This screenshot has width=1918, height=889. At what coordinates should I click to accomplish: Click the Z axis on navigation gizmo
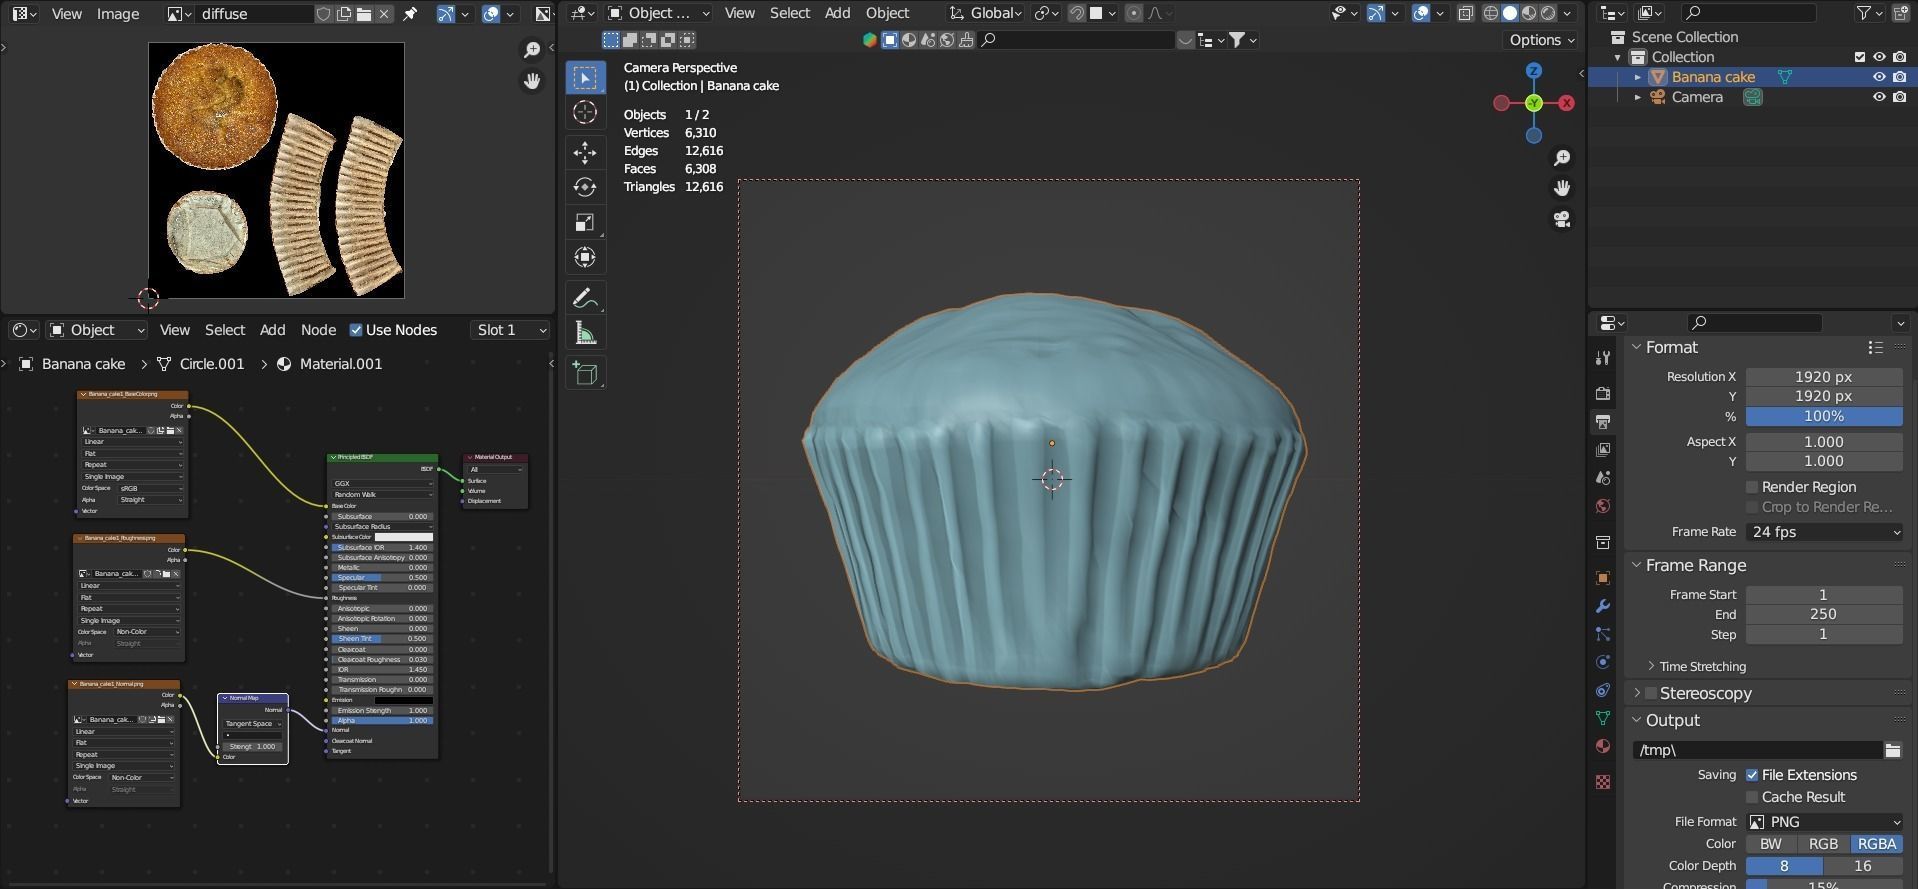pos(1534,71)
